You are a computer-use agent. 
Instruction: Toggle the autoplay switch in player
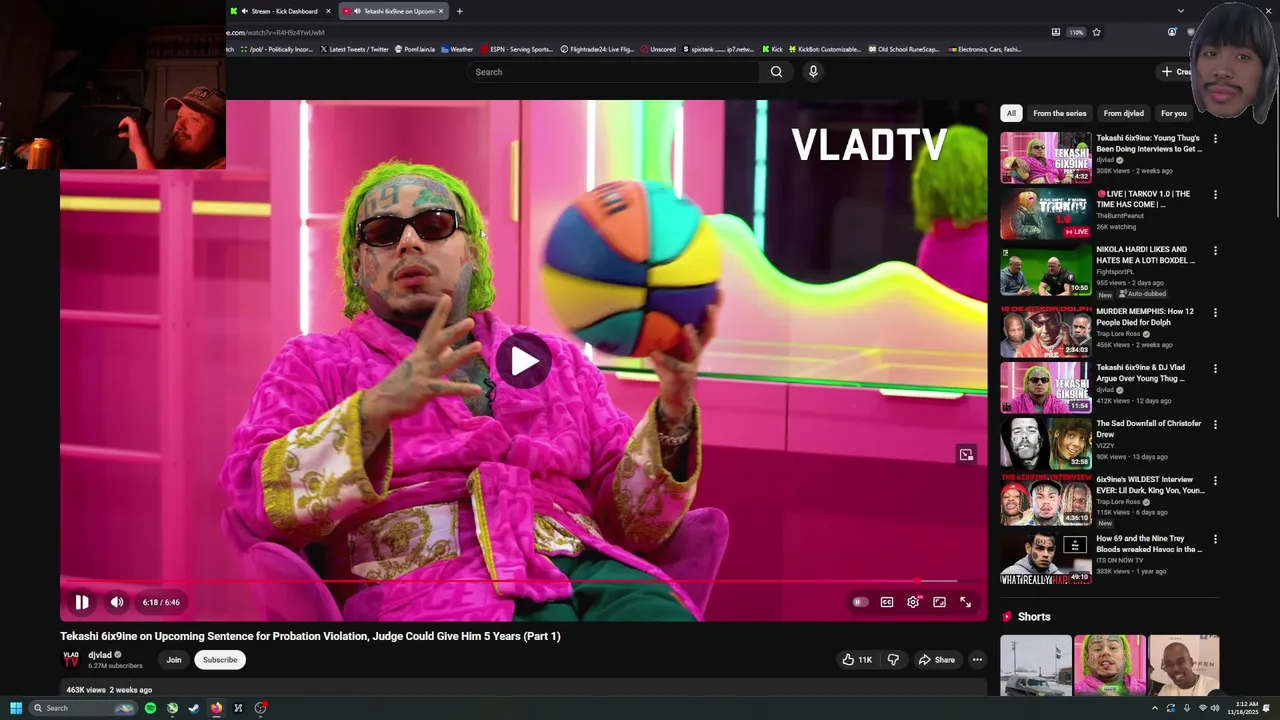859,602
